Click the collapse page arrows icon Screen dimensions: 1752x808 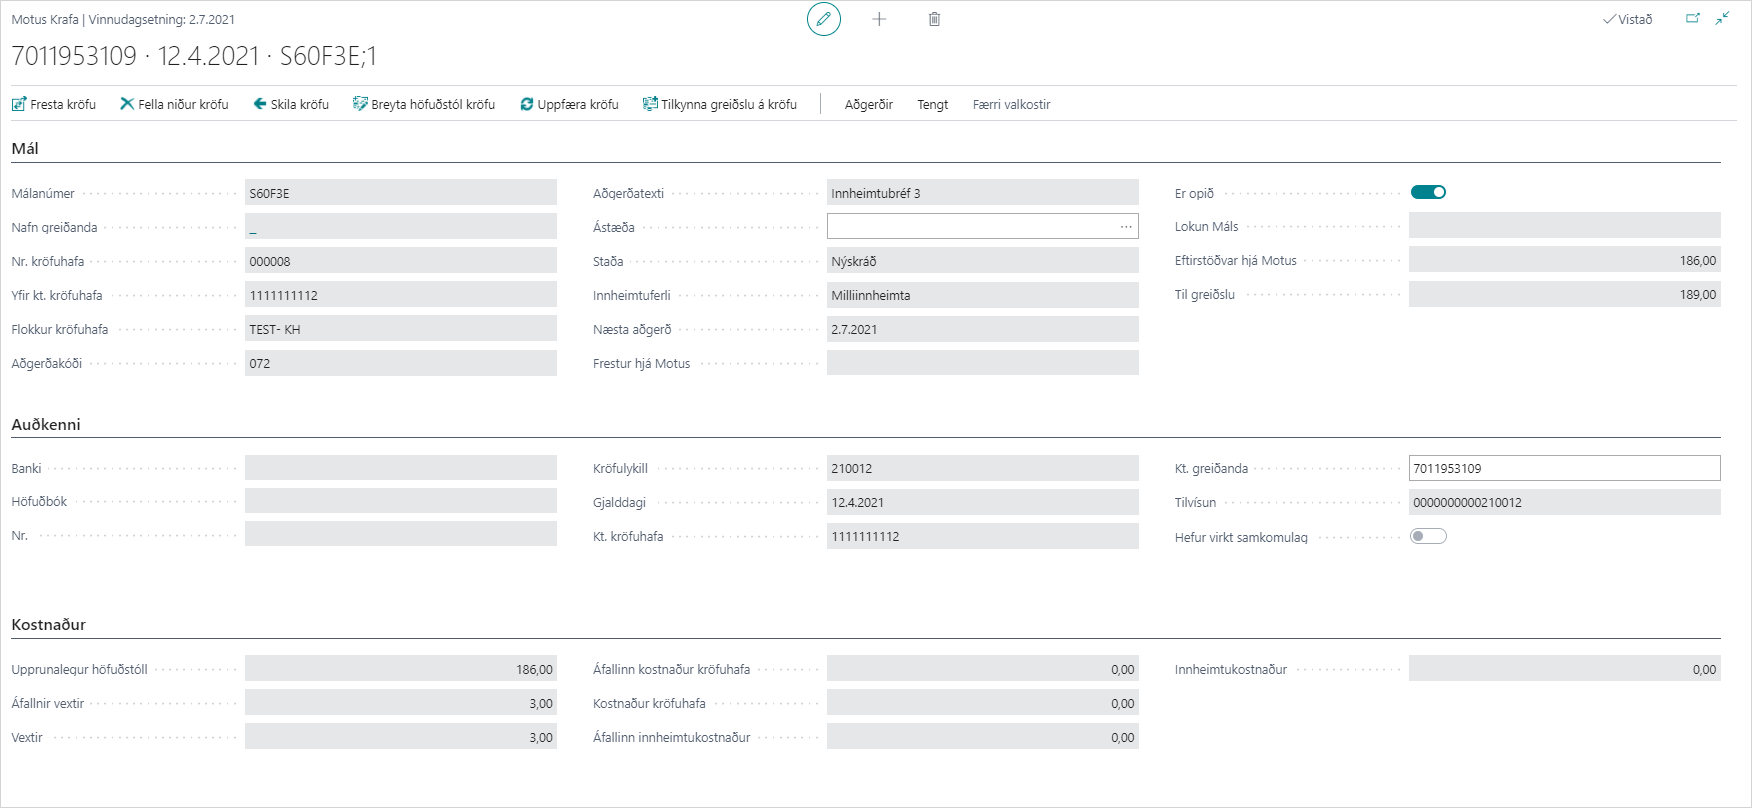(1722, 19)
